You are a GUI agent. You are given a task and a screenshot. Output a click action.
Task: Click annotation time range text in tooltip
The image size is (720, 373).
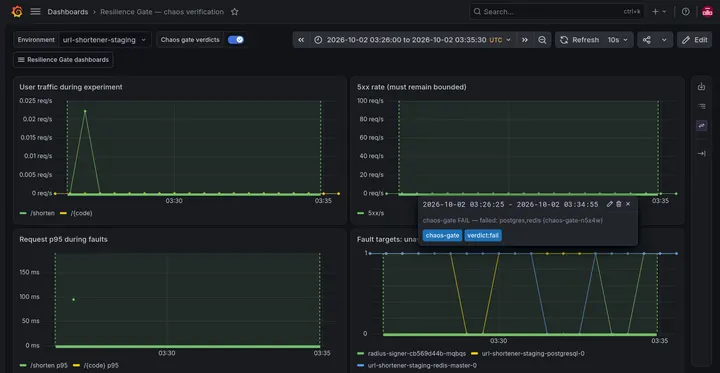(510, 204)
